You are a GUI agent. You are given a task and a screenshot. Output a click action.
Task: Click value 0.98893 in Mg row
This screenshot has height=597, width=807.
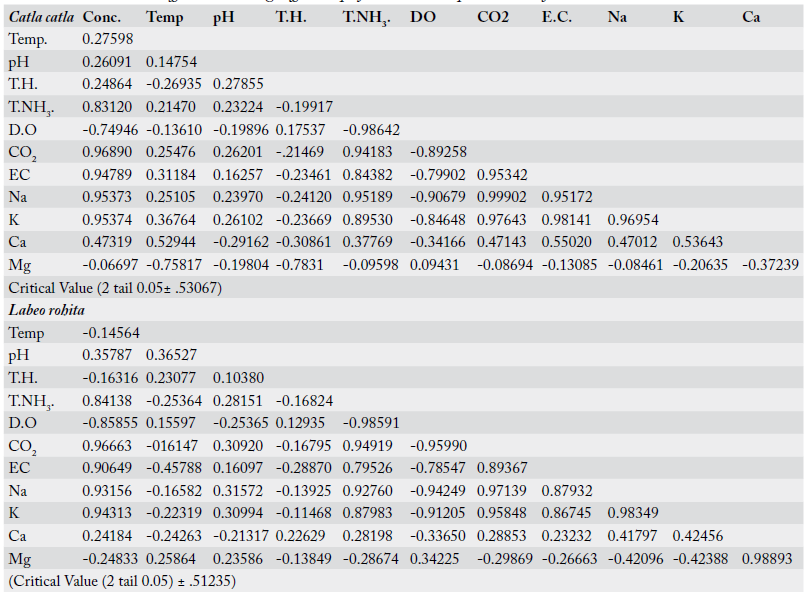click(x=767, y=559)
